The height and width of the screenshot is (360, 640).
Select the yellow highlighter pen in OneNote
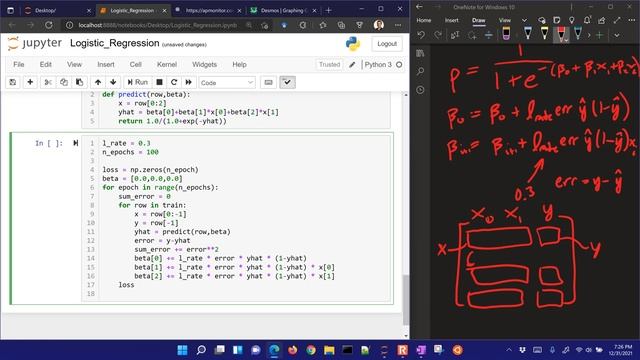pyautogui.click(x=544, y=34)
